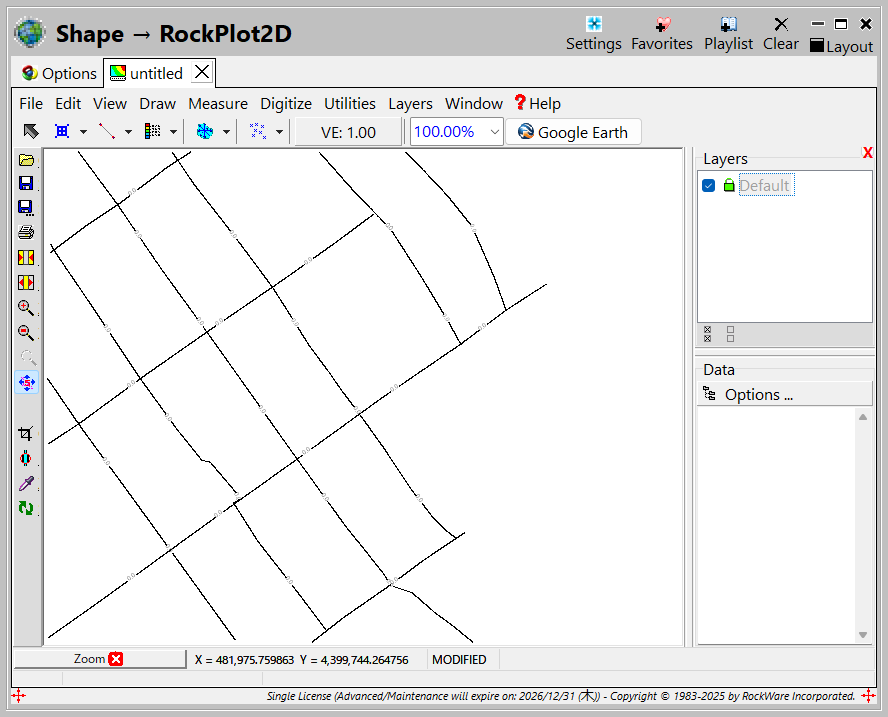Image resolution: width=888 pixels, height=717 pixels.
Task: Select the zoom out magnifier tool
Action: (26, 333)
